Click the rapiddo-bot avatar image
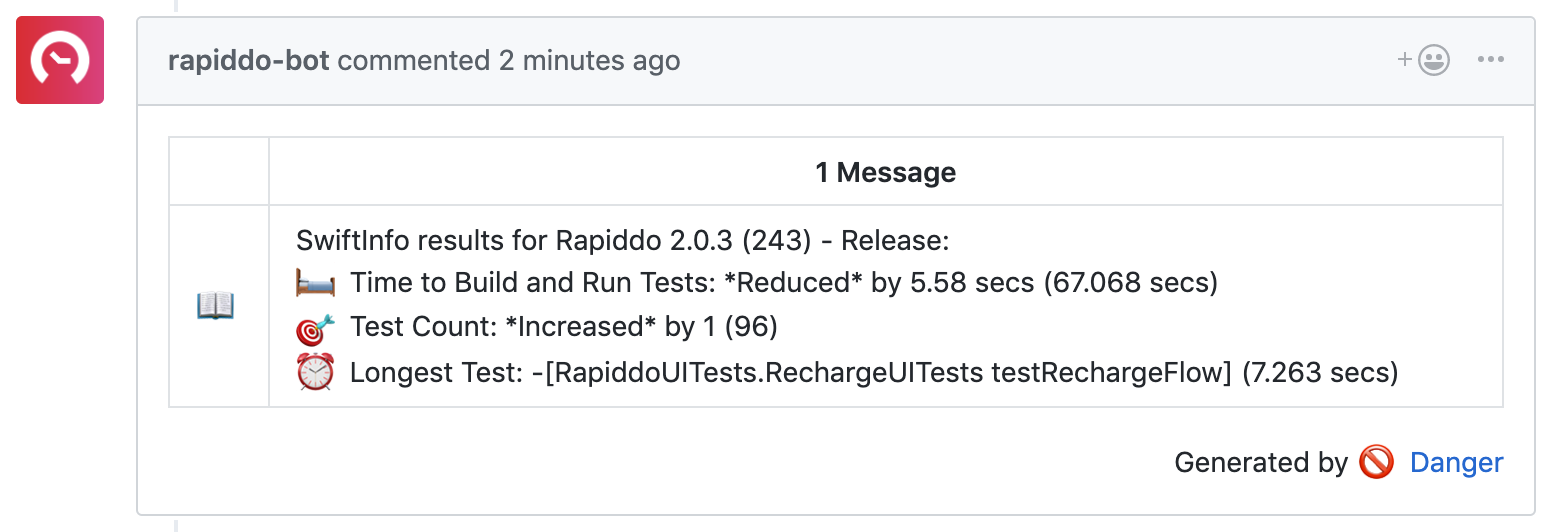 60,60
